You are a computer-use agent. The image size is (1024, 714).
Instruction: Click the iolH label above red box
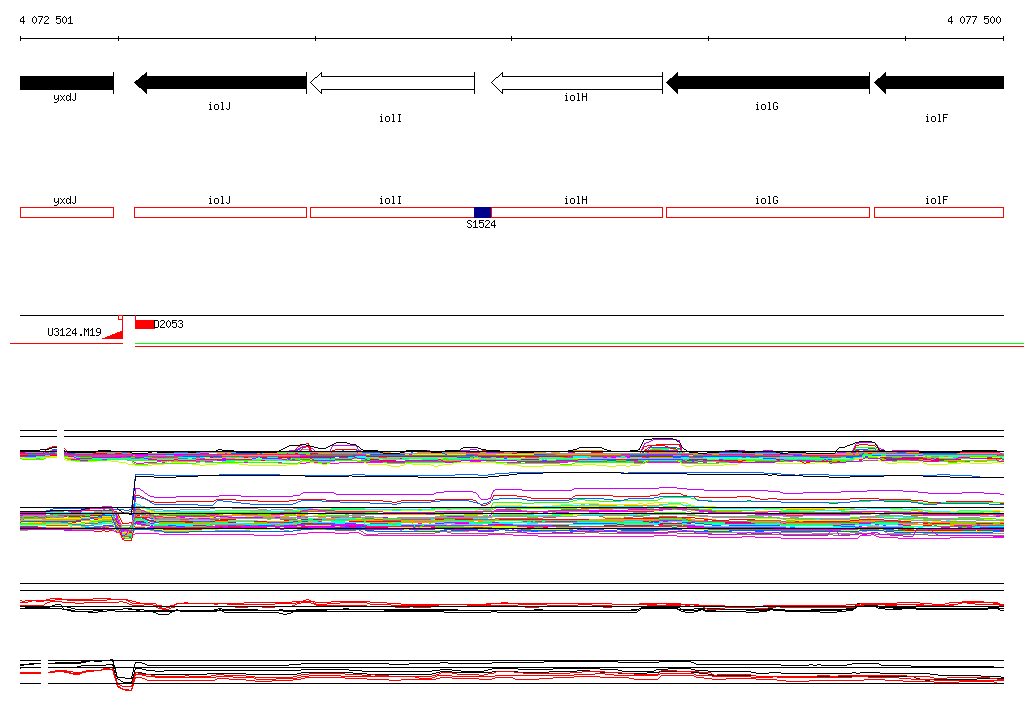point(576,201)
